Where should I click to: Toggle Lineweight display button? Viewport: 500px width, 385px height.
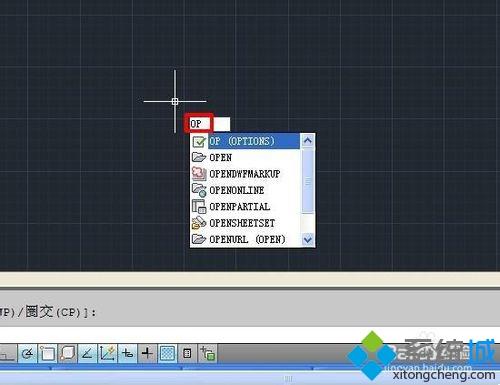click(147, 354)
